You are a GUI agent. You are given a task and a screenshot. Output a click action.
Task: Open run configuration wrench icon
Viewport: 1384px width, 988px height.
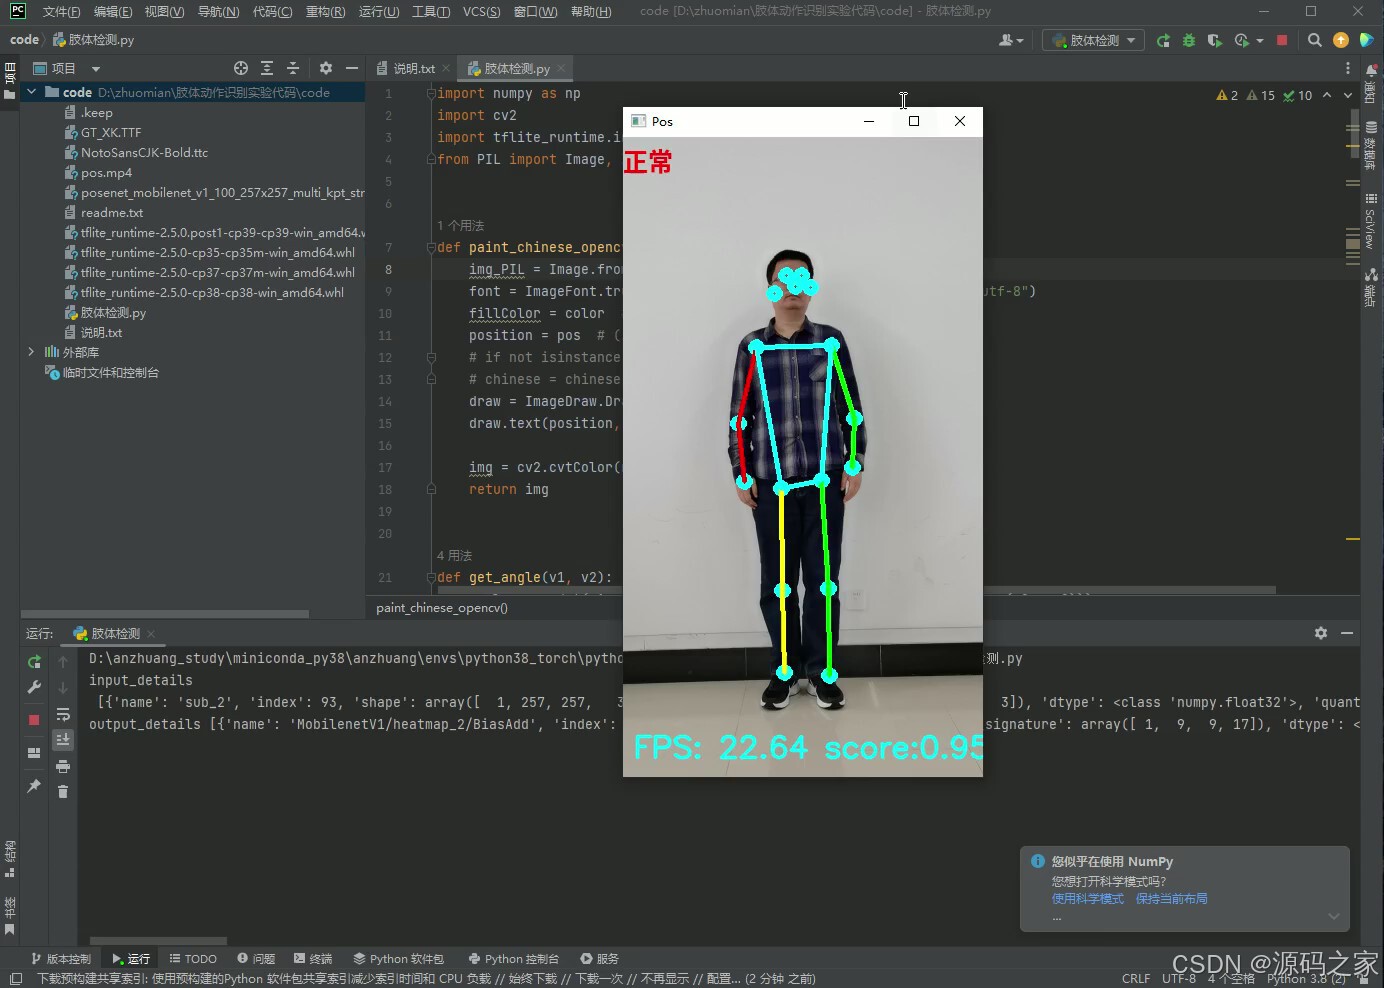(x=34, y=687)
